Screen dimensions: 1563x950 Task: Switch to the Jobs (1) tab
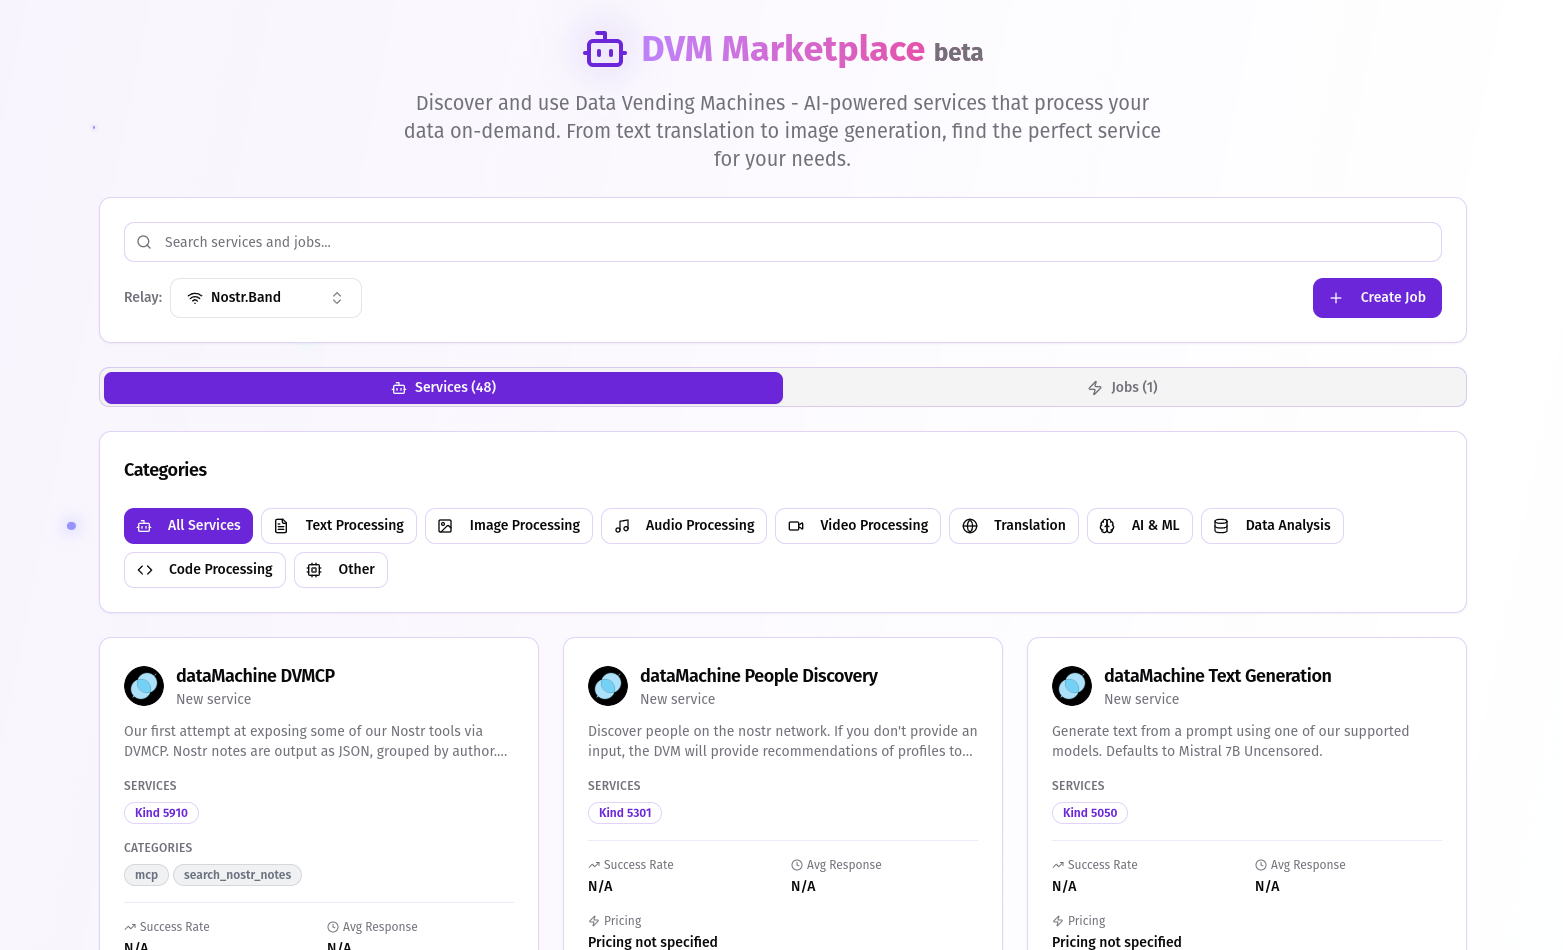(1123, 387)
